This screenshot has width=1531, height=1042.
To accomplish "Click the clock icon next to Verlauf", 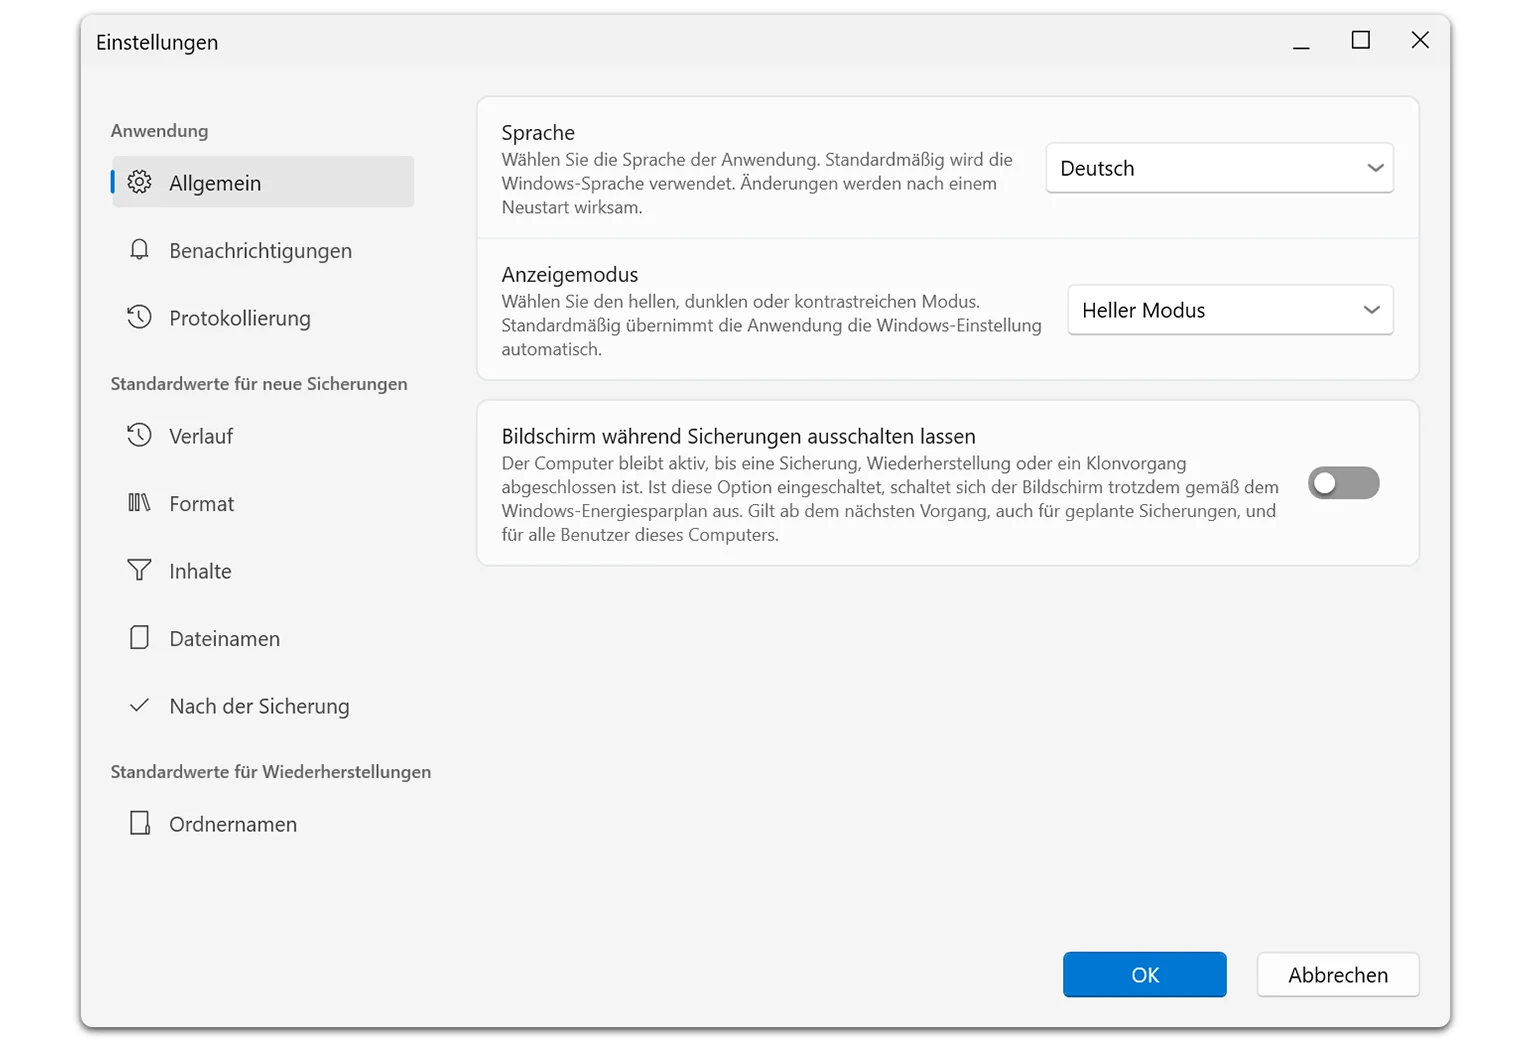I will (x=140, y=435).
